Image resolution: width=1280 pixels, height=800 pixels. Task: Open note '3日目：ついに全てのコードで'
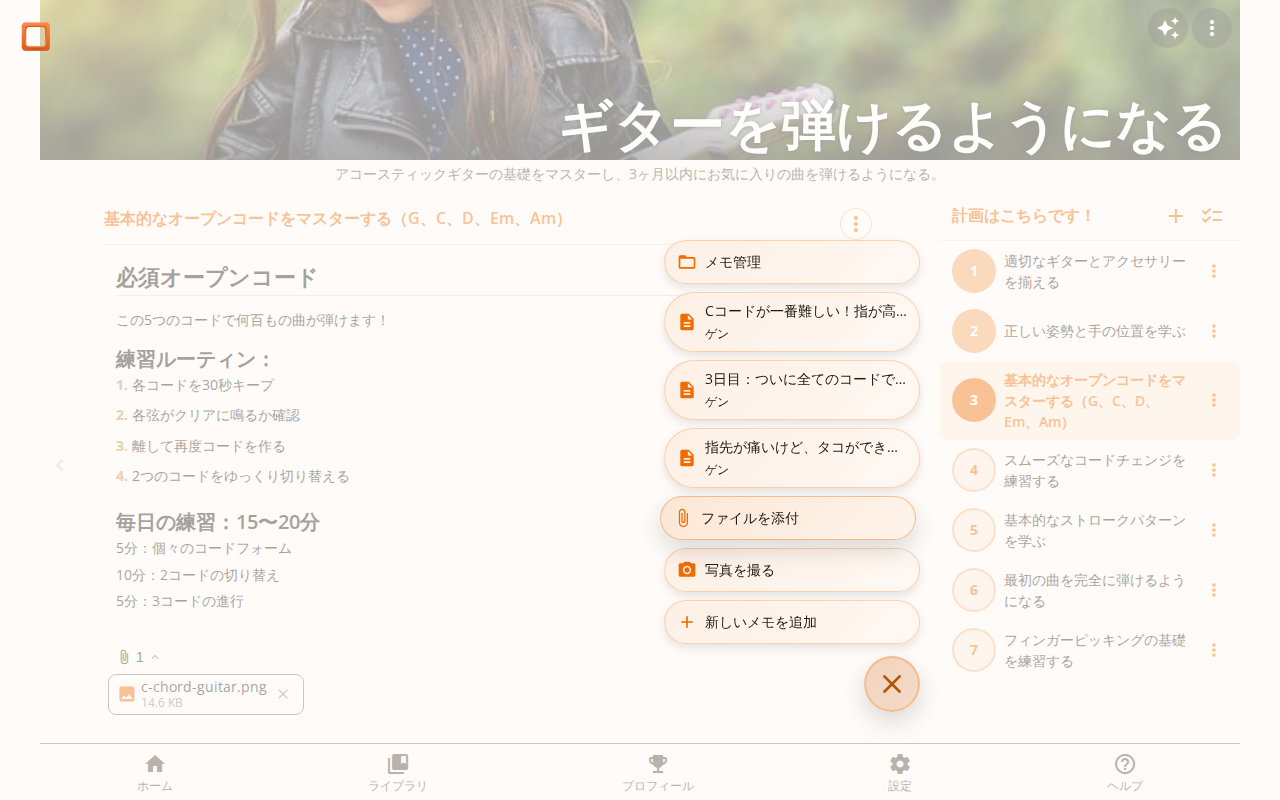tap(792, 390)
